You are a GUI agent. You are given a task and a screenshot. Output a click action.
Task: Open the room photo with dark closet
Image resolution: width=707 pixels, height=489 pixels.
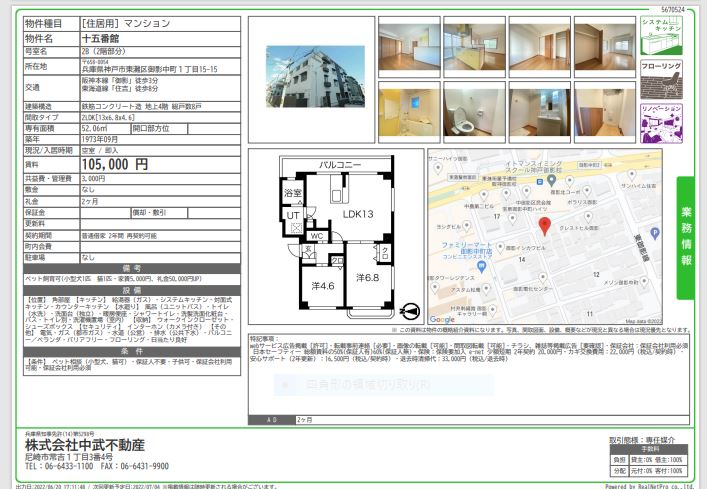[x=605, y=47]
